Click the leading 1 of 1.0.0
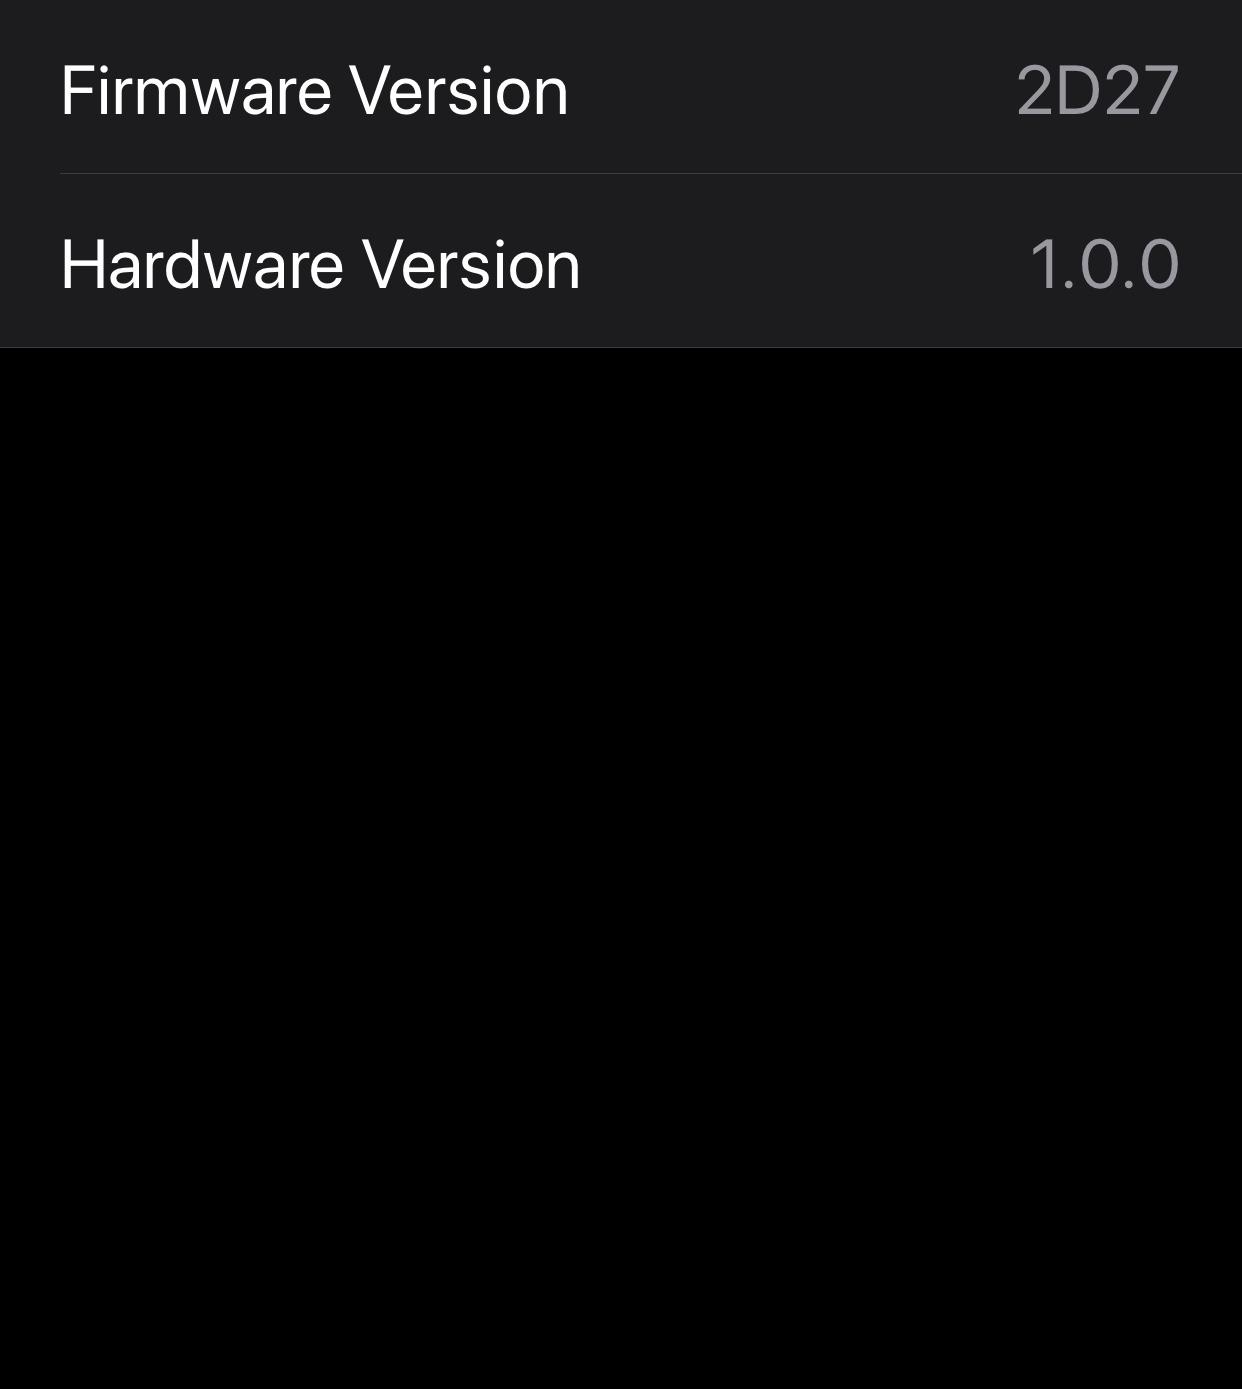1242x1389 pixels. 1043,265
